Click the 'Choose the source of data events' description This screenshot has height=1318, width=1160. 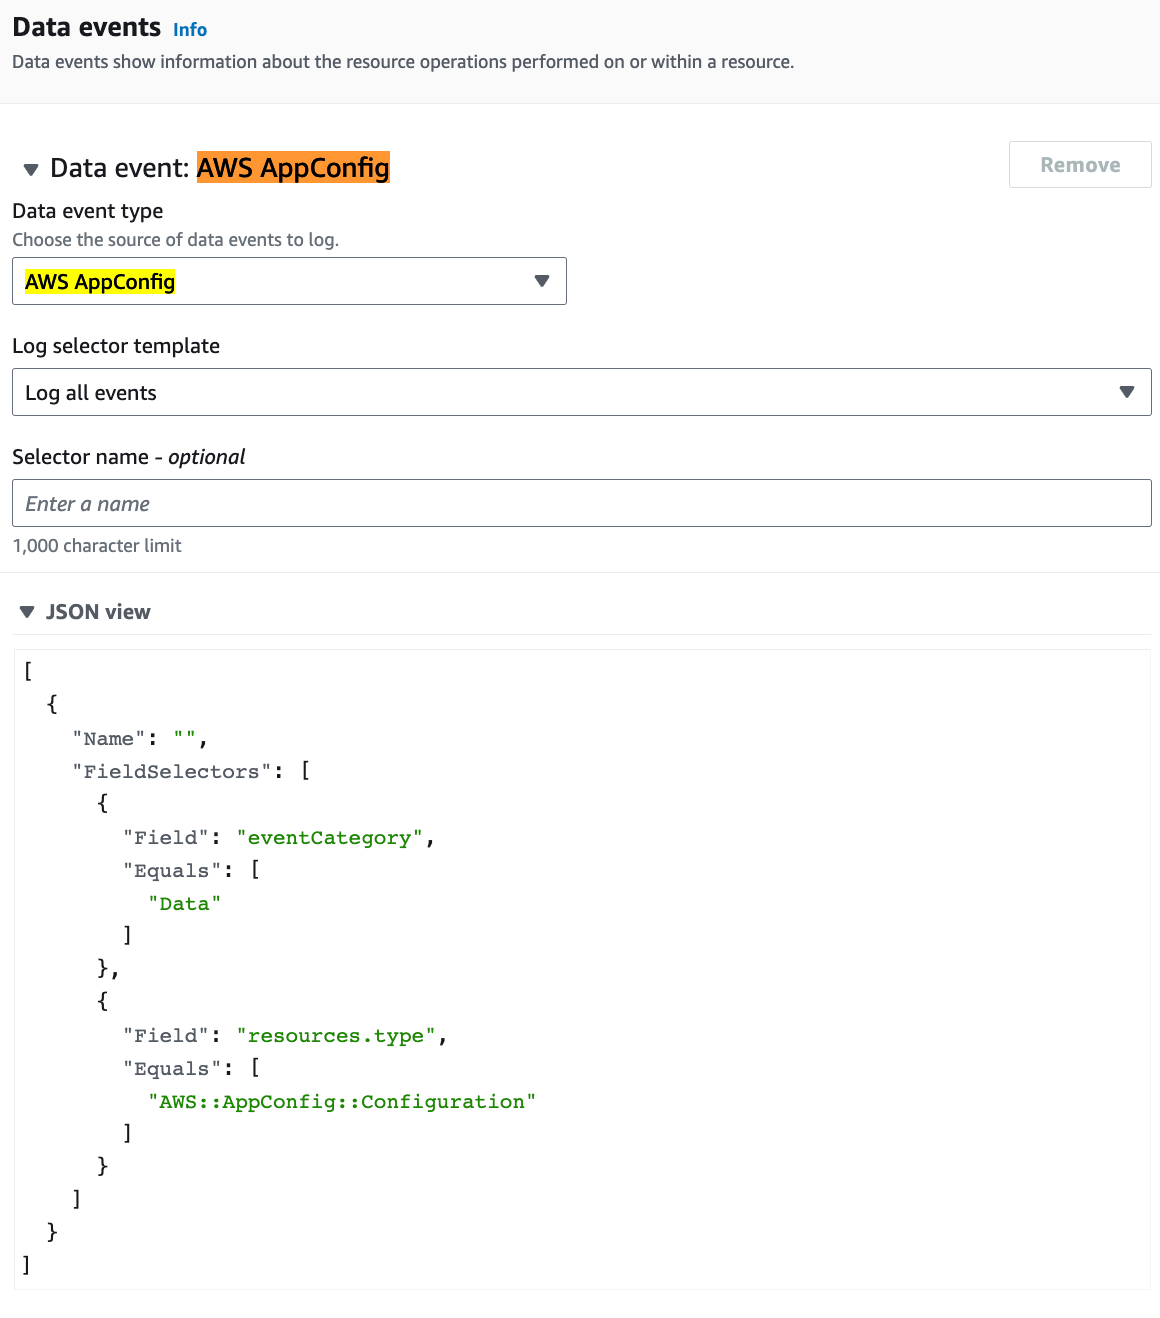tap(176, 240)
